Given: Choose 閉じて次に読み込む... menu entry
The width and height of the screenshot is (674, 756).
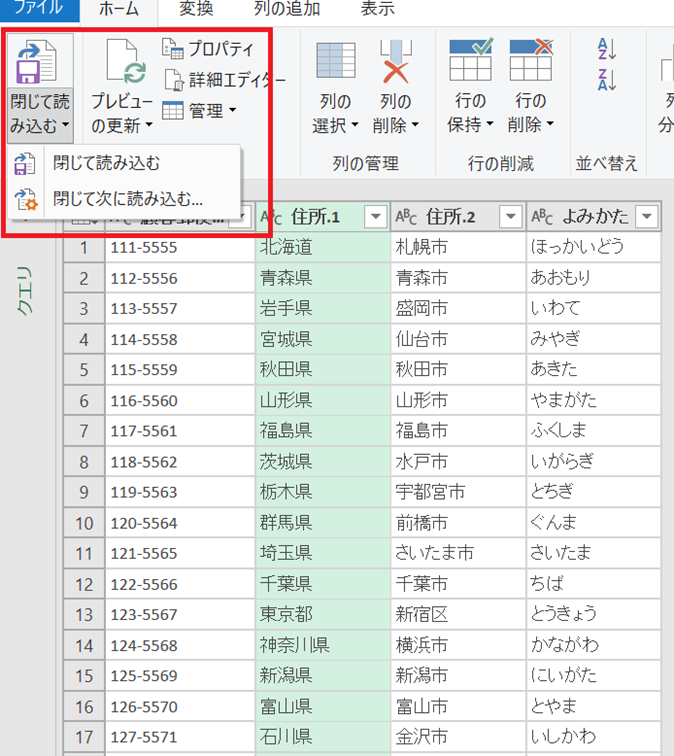Looking at the screenshot, I should 127,198.
